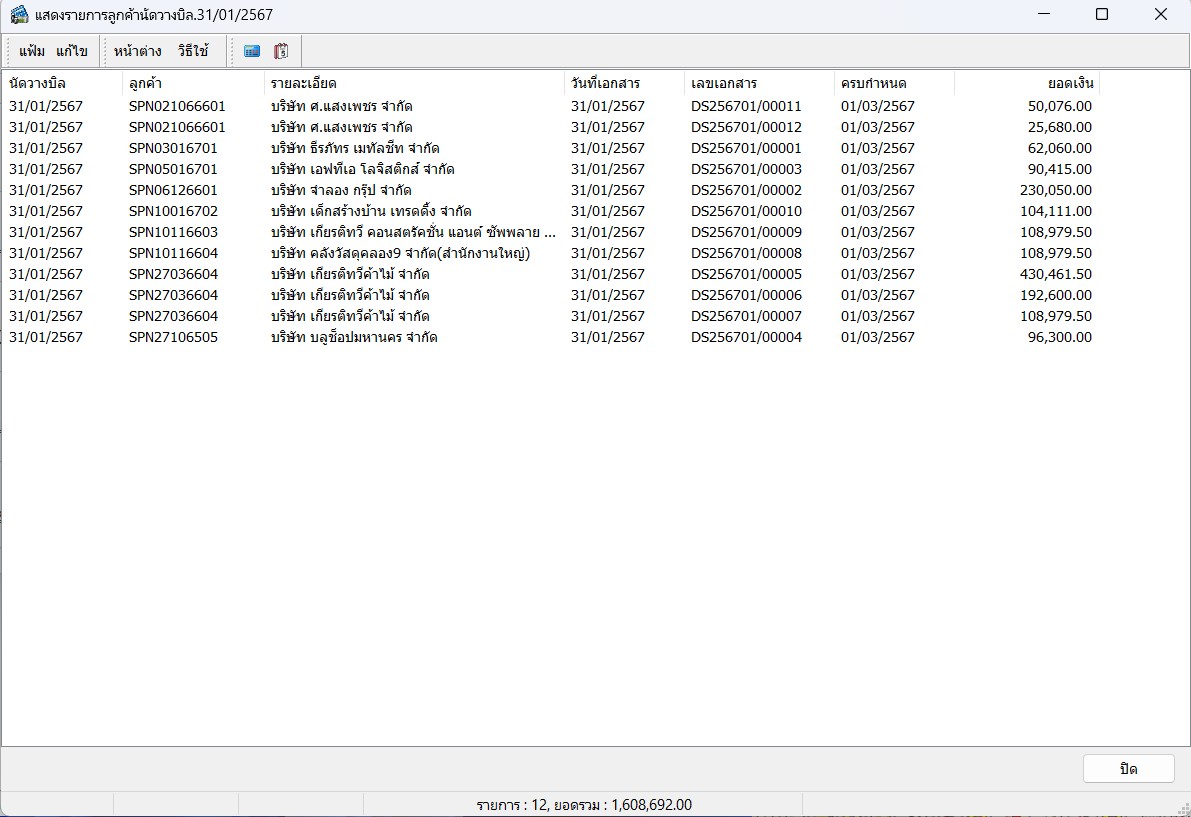The image size is (1191, 817).
Task: Sort by ยอดเงิน column header
Action: [1026, 84]
